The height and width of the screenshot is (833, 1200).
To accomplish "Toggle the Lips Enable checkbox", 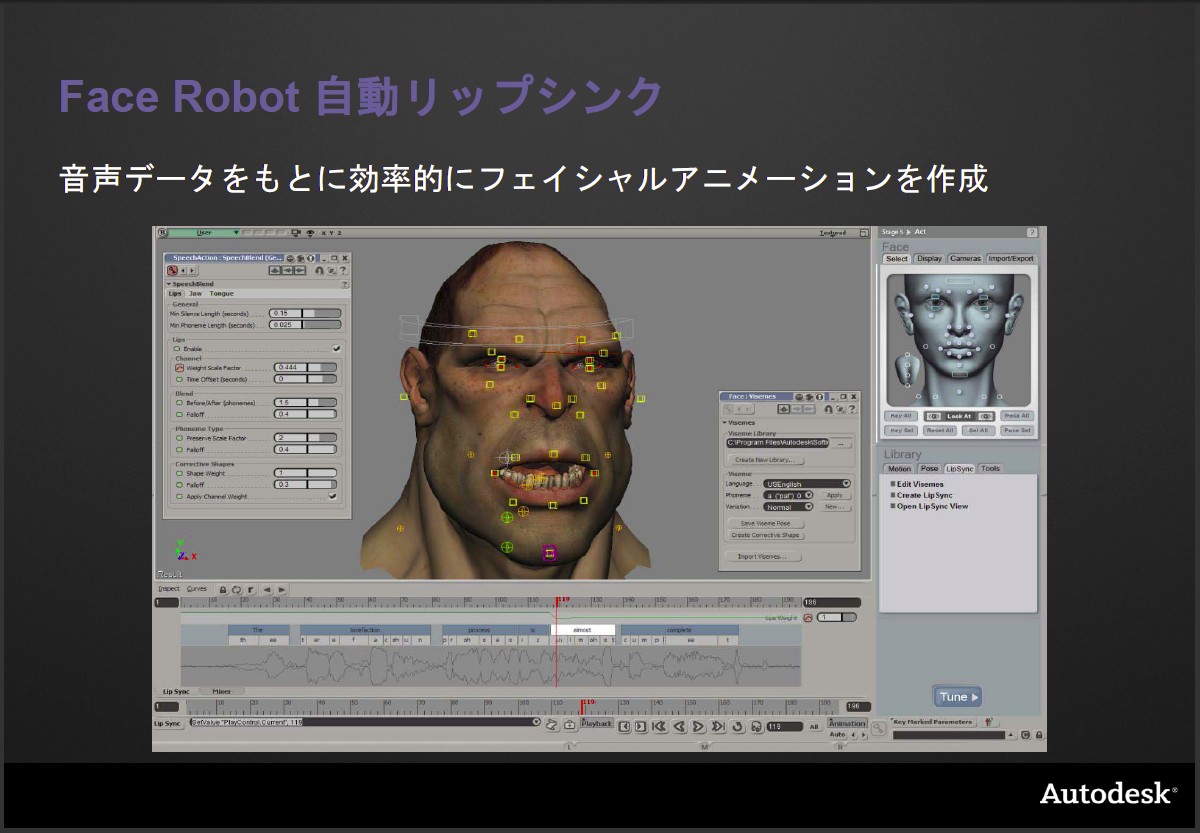I will (336, 349).
